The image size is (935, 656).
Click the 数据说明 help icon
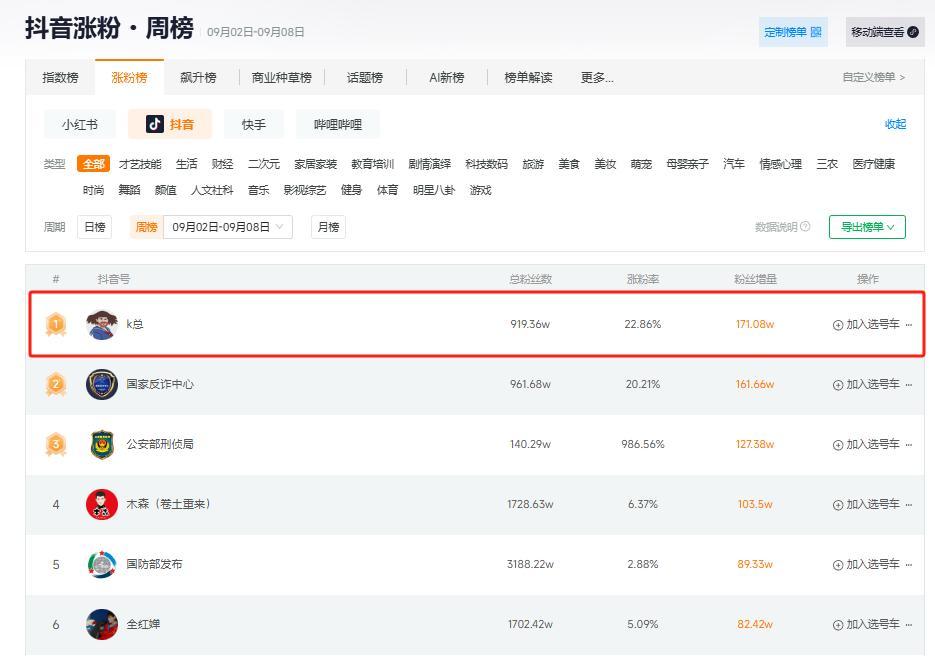pos(806,227)
